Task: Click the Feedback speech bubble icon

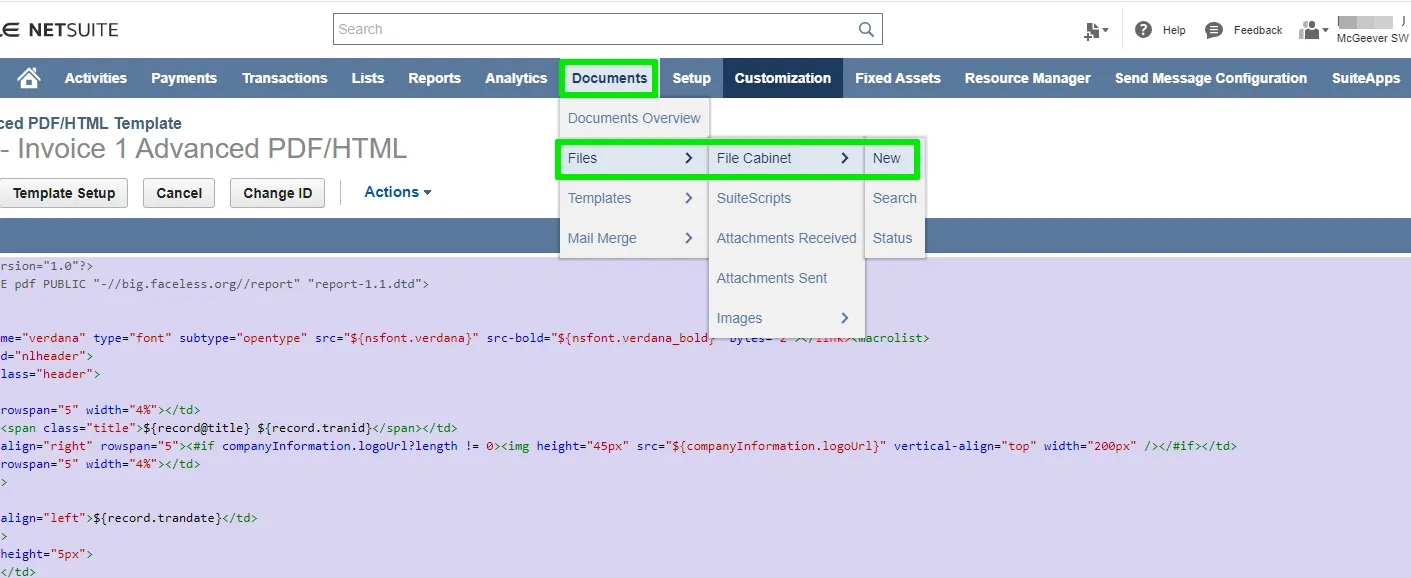Action: pyautogui.click(x=1214, y=30)
